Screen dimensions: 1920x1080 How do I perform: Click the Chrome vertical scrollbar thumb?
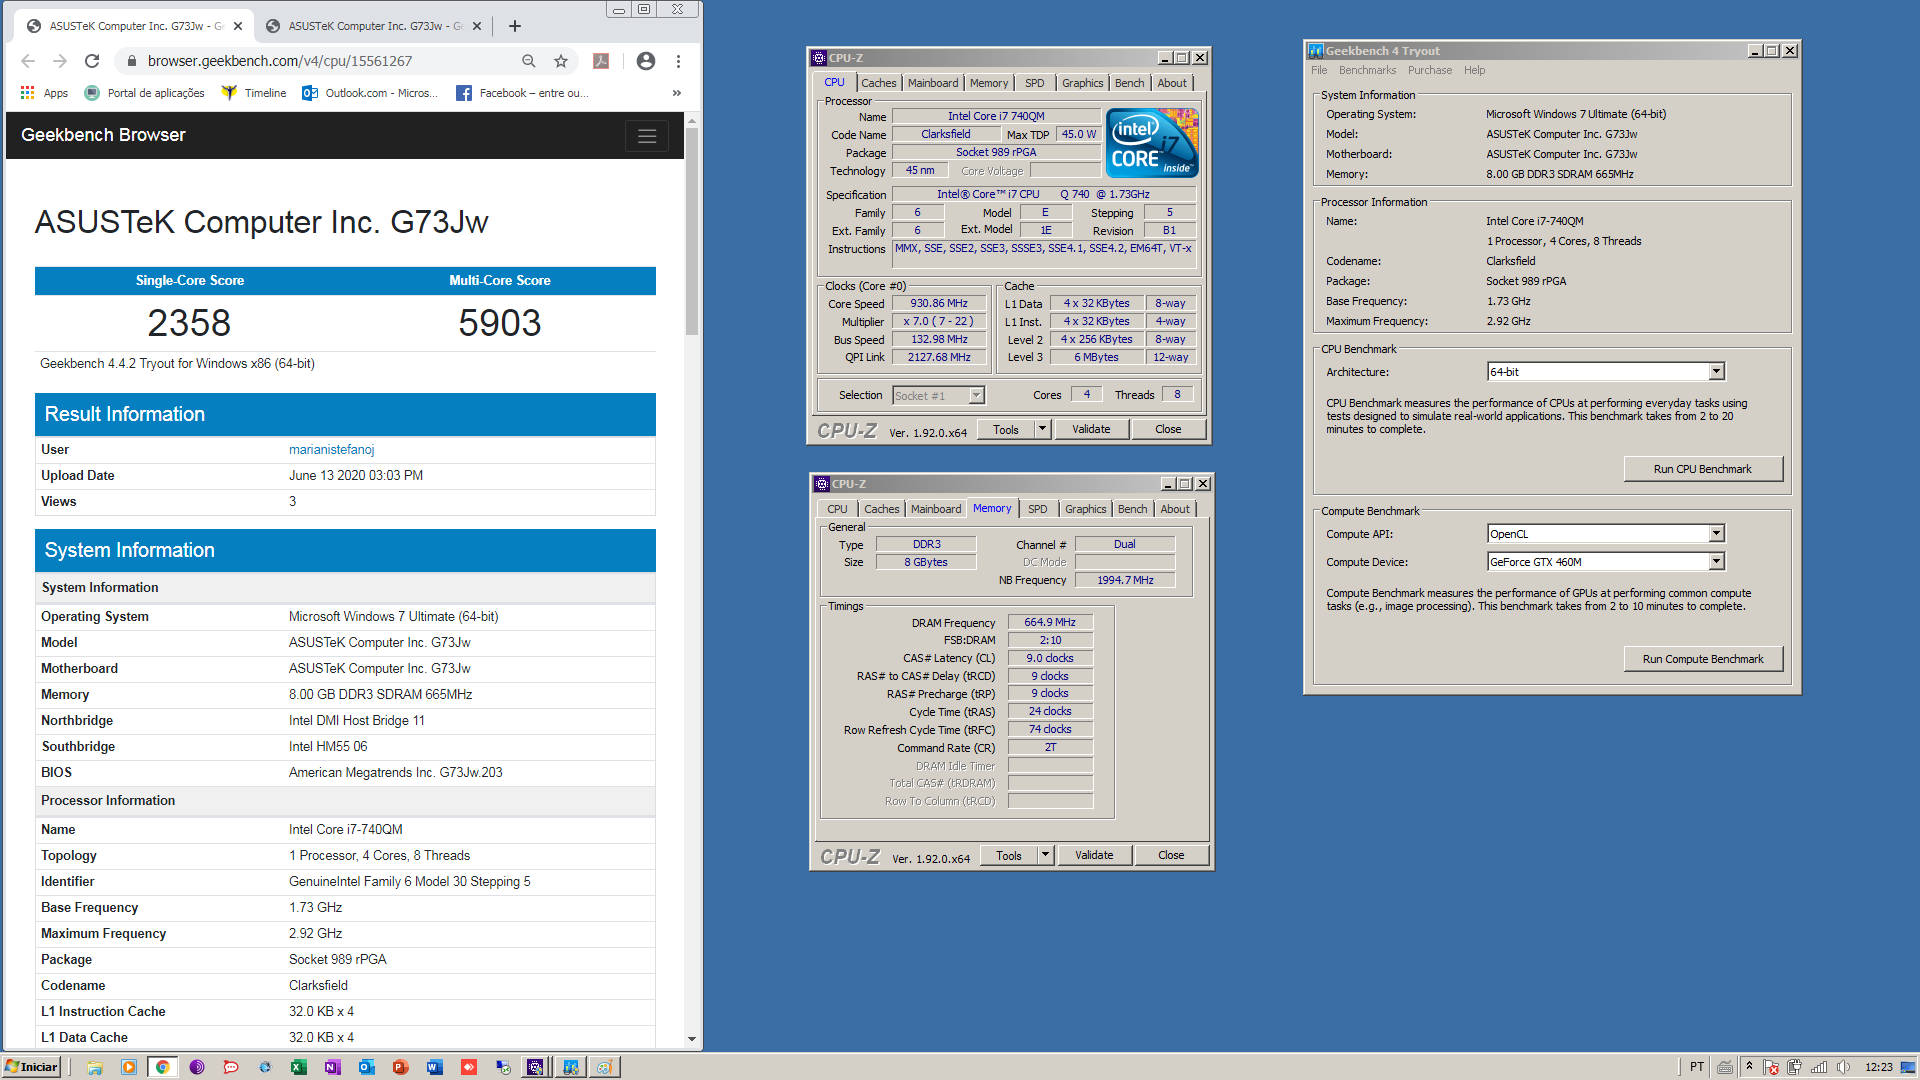pos(691,231)
